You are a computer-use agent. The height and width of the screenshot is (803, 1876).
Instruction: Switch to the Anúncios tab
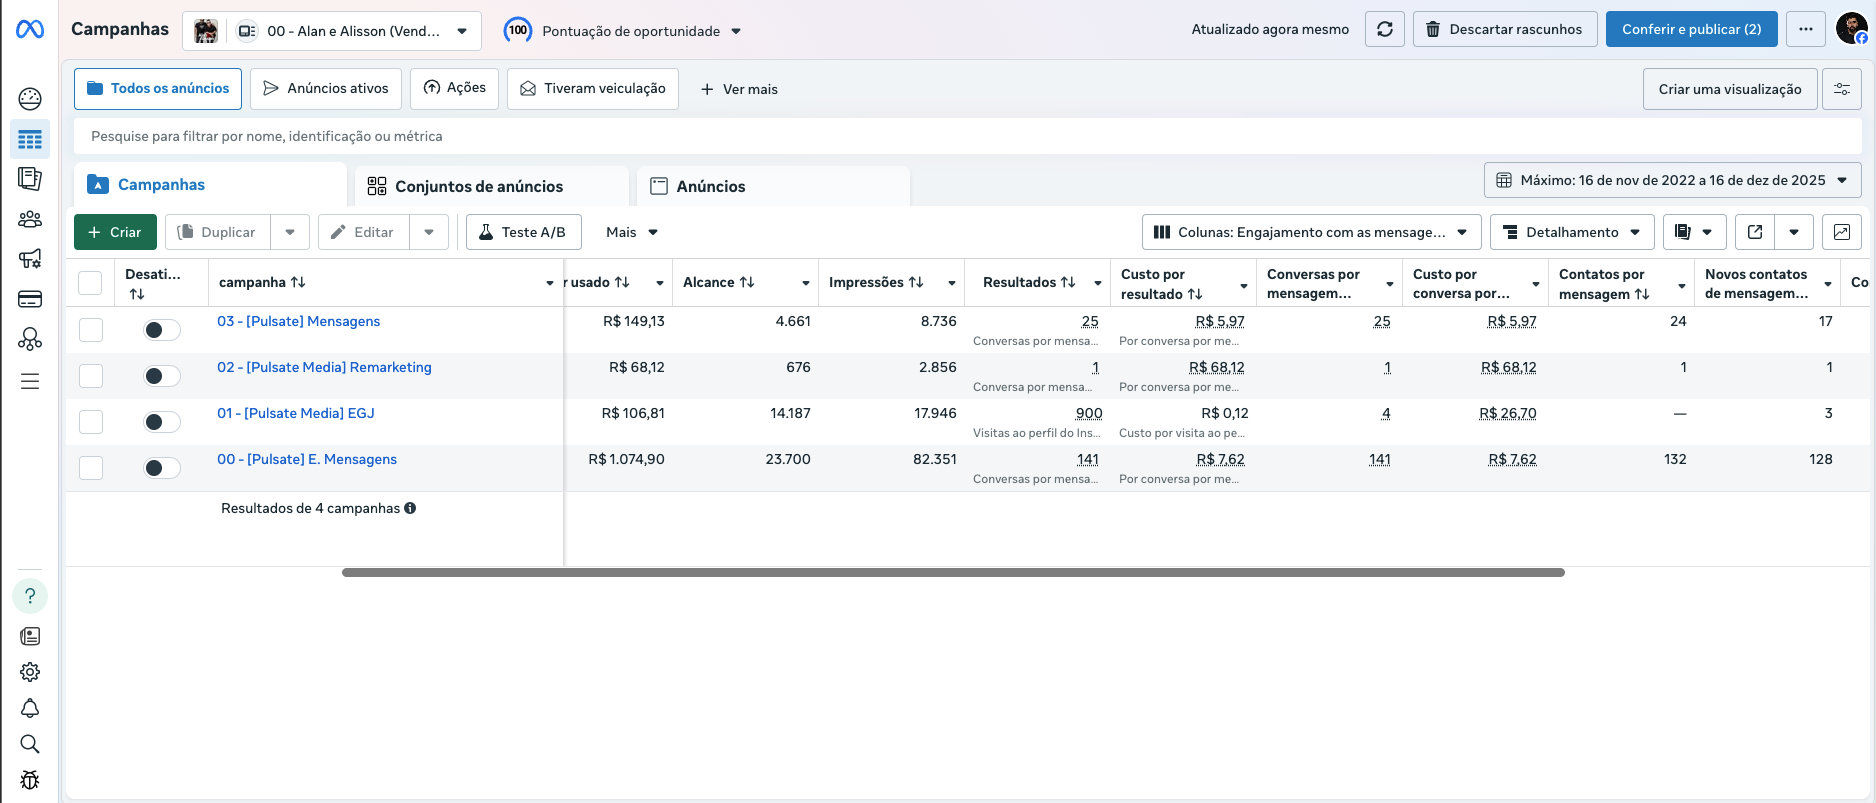tap(710, 186)
